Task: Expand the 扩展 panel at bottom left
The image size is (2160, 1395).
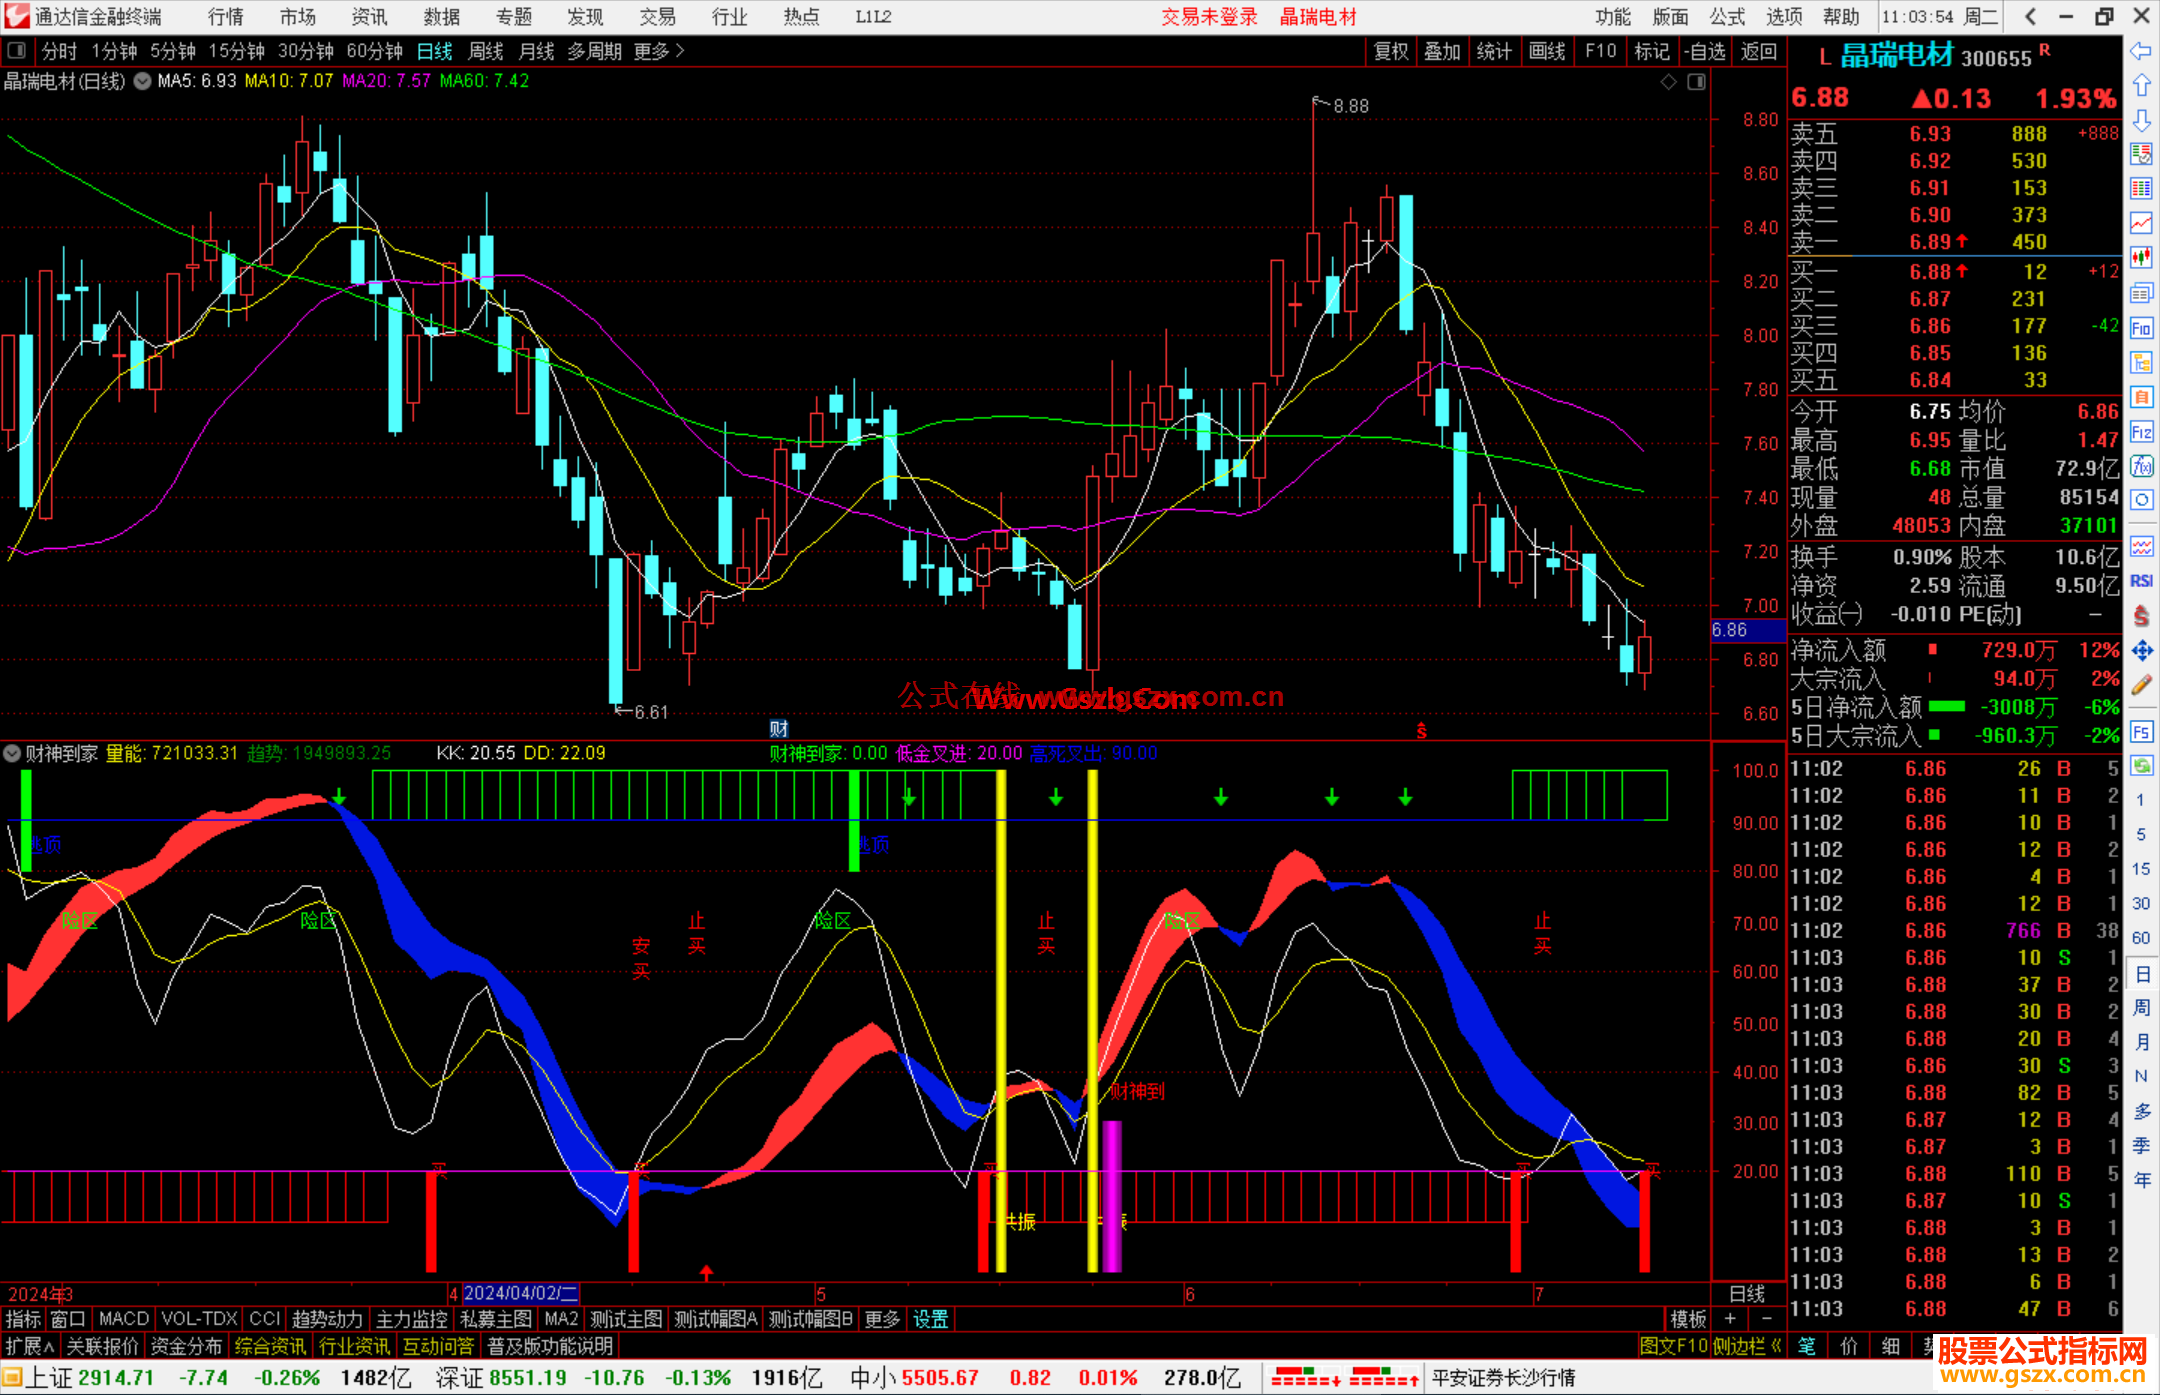Action: tap(29, 1346)
